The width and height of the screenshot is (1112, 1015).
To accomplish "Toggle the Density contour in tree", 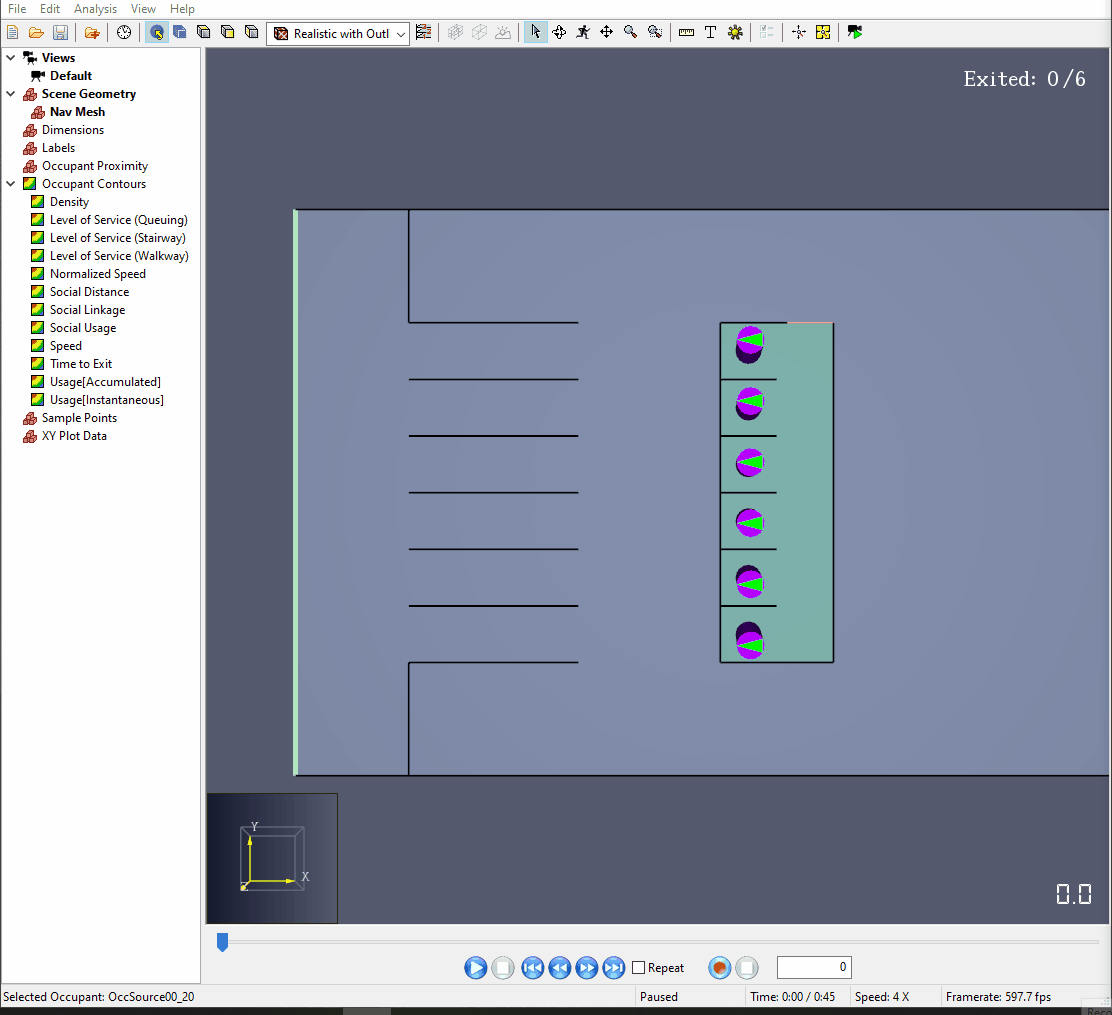I will coord(69,202).
